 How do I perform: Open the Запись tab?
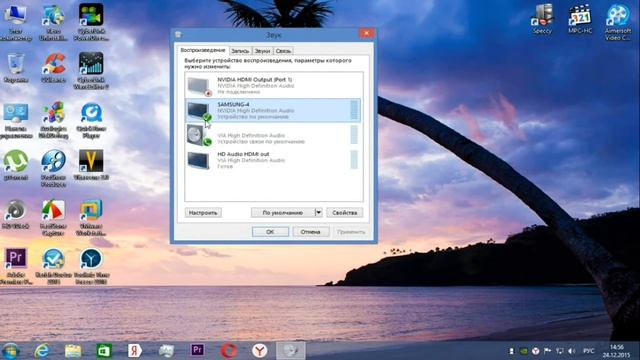coord(240,51)
